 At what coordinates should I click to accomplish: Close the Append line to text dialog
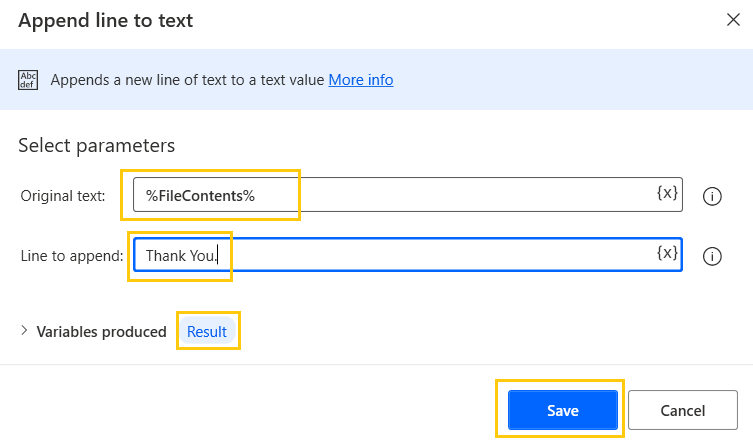(x=733, y=20)
